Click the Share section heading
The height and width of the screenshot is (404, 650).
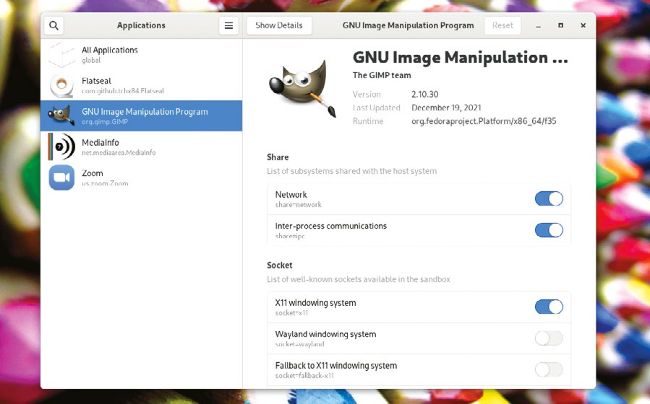point(278,157)
